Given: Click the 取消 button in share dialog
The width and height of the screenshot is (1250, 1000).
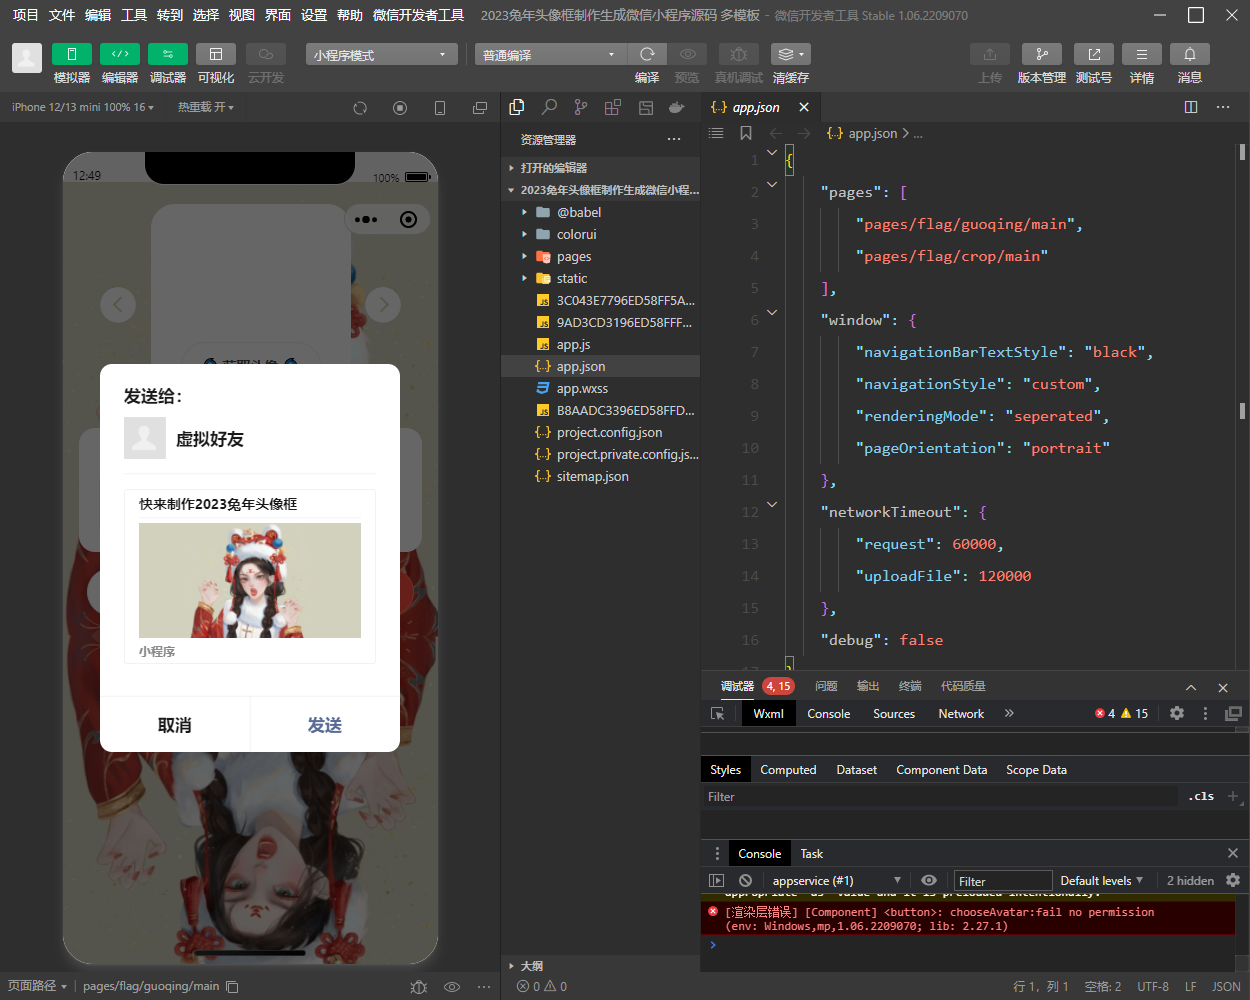Looking at the screenshot, I should (x=174, y=725).
